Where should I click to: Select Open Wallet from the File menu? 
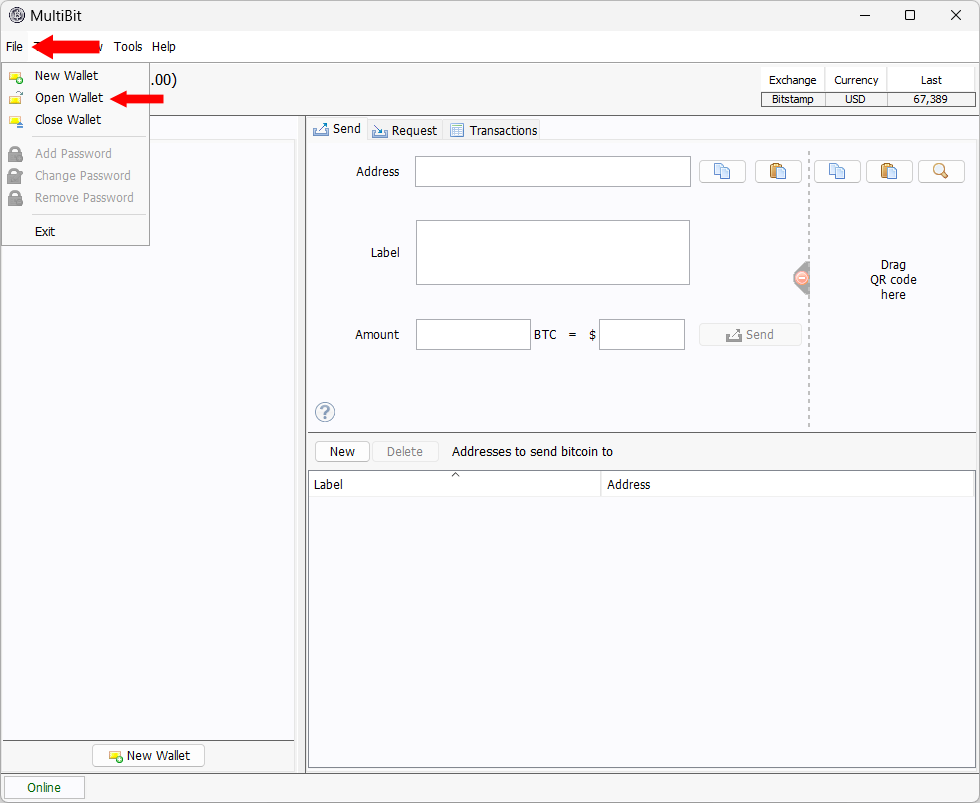[x=68, y=97]
